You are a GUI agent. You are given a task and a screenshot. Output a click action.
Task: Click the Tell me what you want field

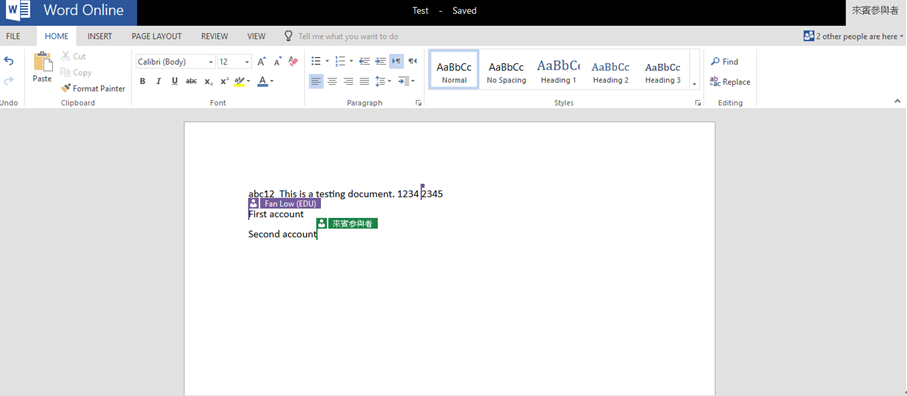pyautogui.click(x=348, y=36)
